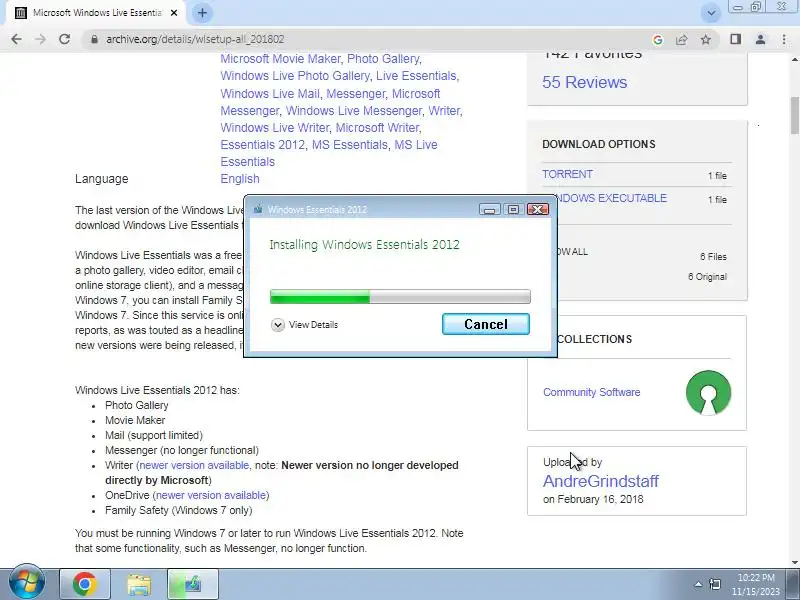Click the 6 Original files text
800x600 pixels.
tap(707, 277)
